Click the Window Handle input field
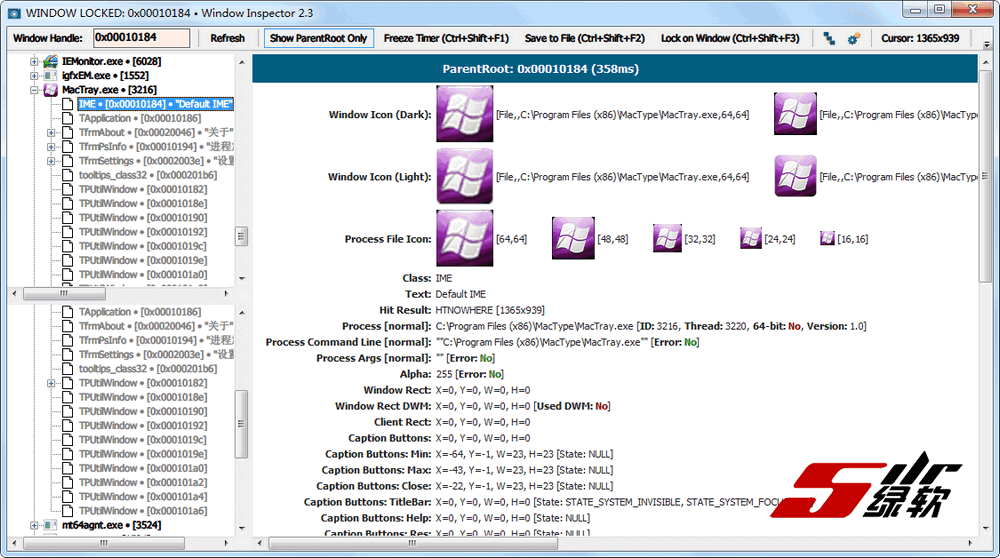The image size is (1000, 558). pyautogui.click(x=142, y=38)
